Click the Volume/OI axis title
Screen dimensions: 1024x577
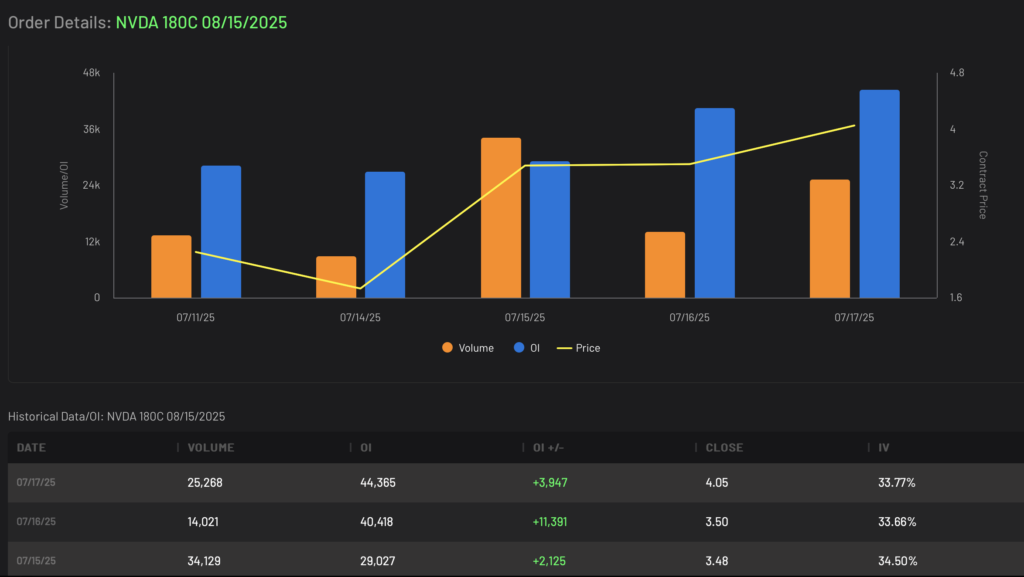pos(64,185)
